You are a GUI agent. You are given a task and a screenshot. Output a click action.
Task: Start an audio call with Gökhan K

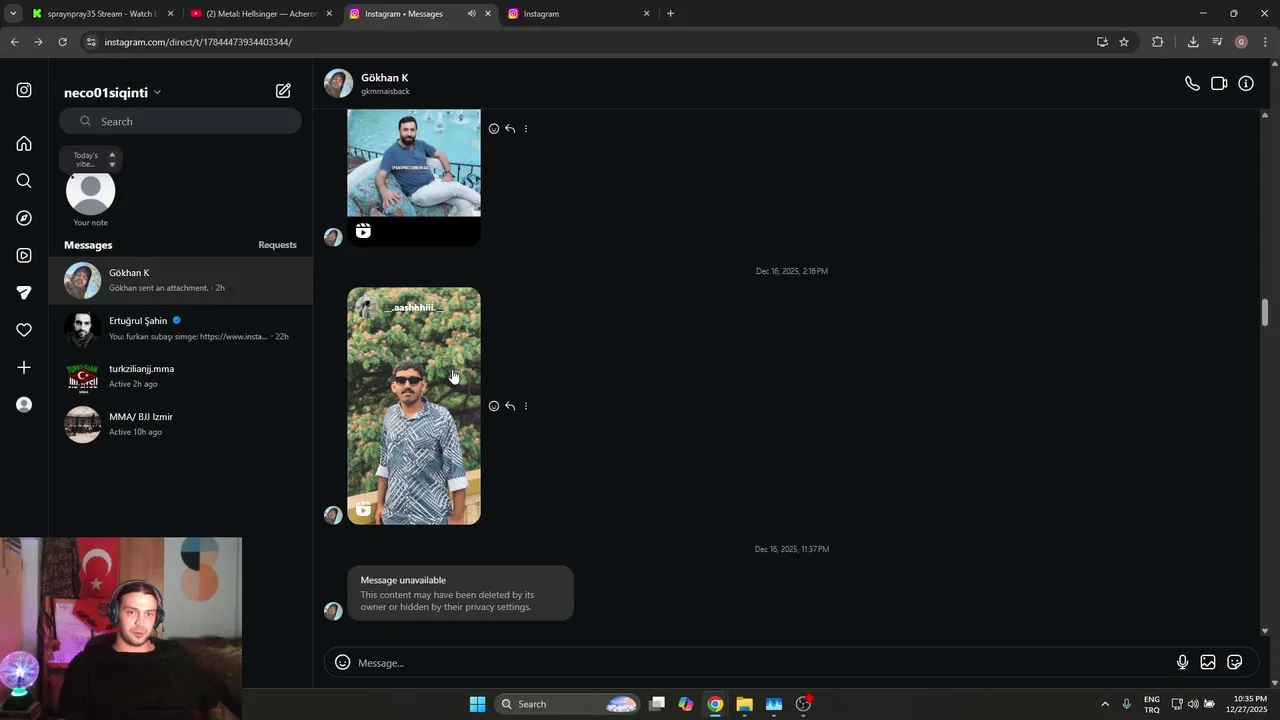click(1192, 84)
